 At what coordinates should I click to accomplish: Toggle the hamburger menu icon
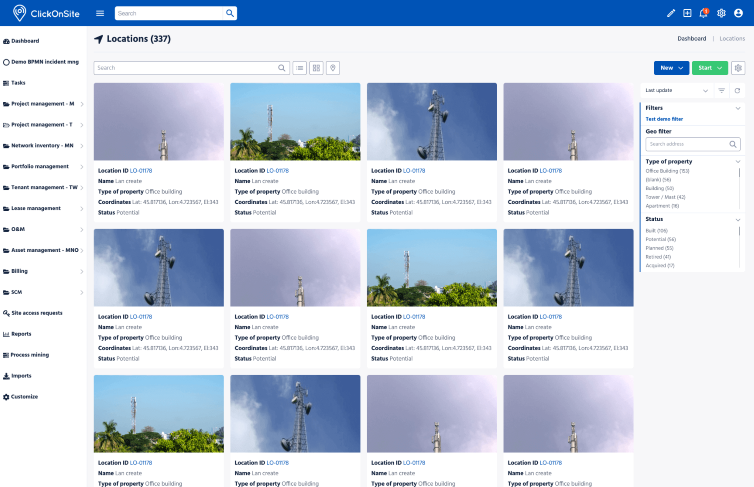tap(100, 13)
